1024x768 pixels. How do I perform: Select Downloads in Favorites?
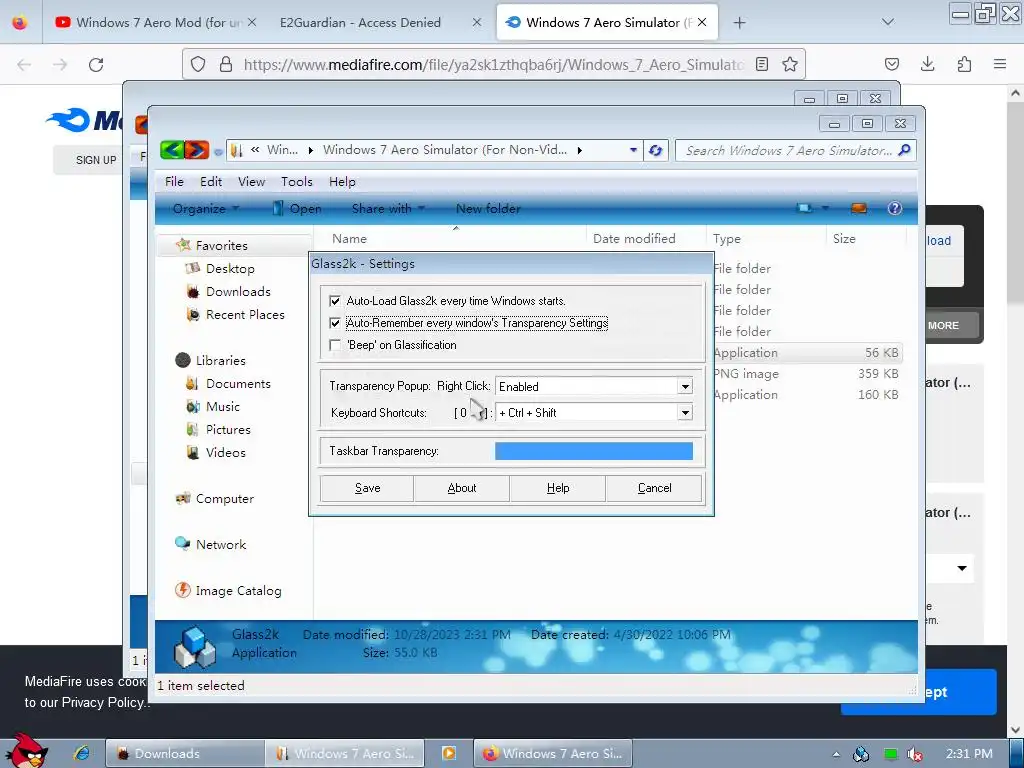click(238, 291)
